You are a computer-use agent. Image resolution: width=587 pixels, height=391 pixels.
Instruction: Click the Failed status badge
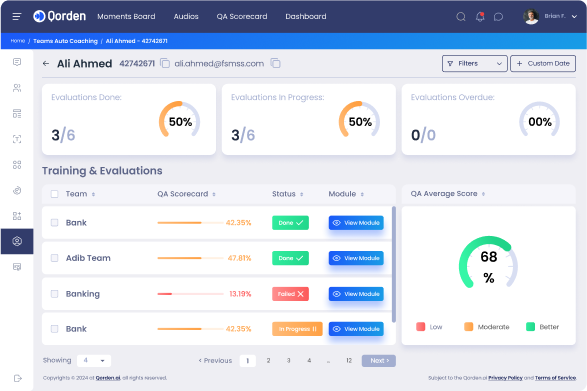click(x=290, y=294)
